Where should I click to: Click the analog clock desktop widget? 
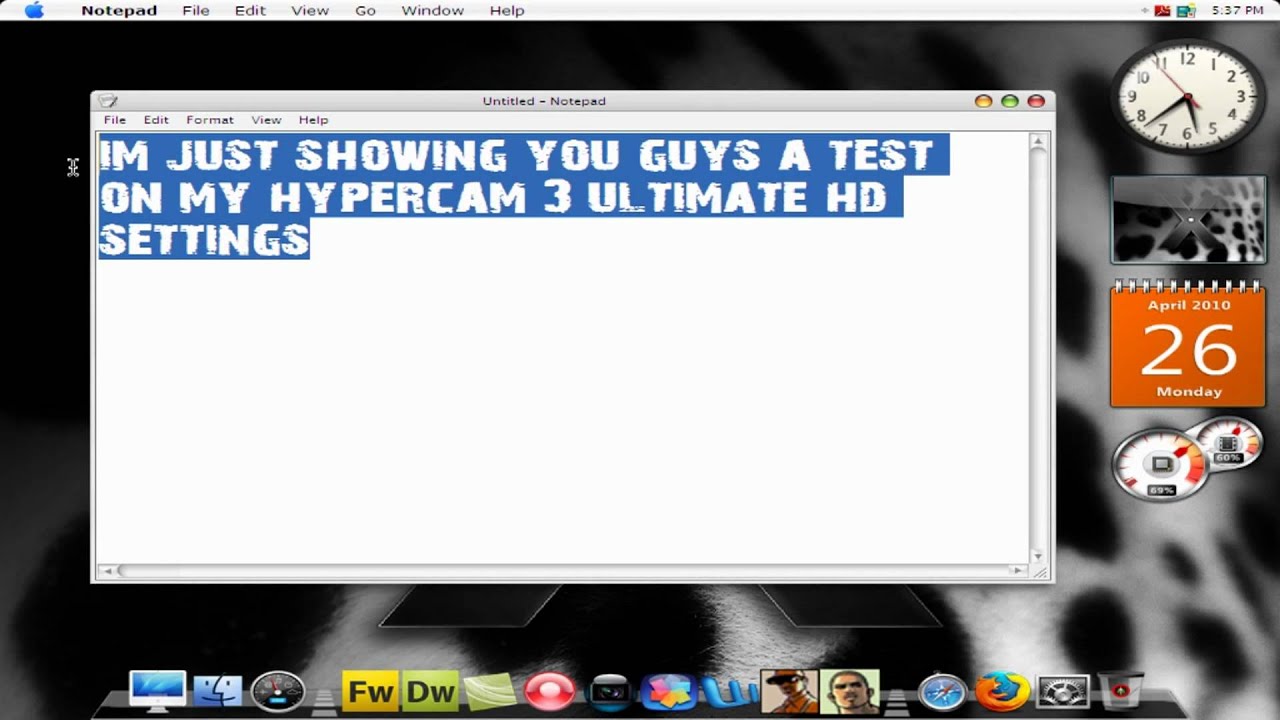pos(1188,97)
